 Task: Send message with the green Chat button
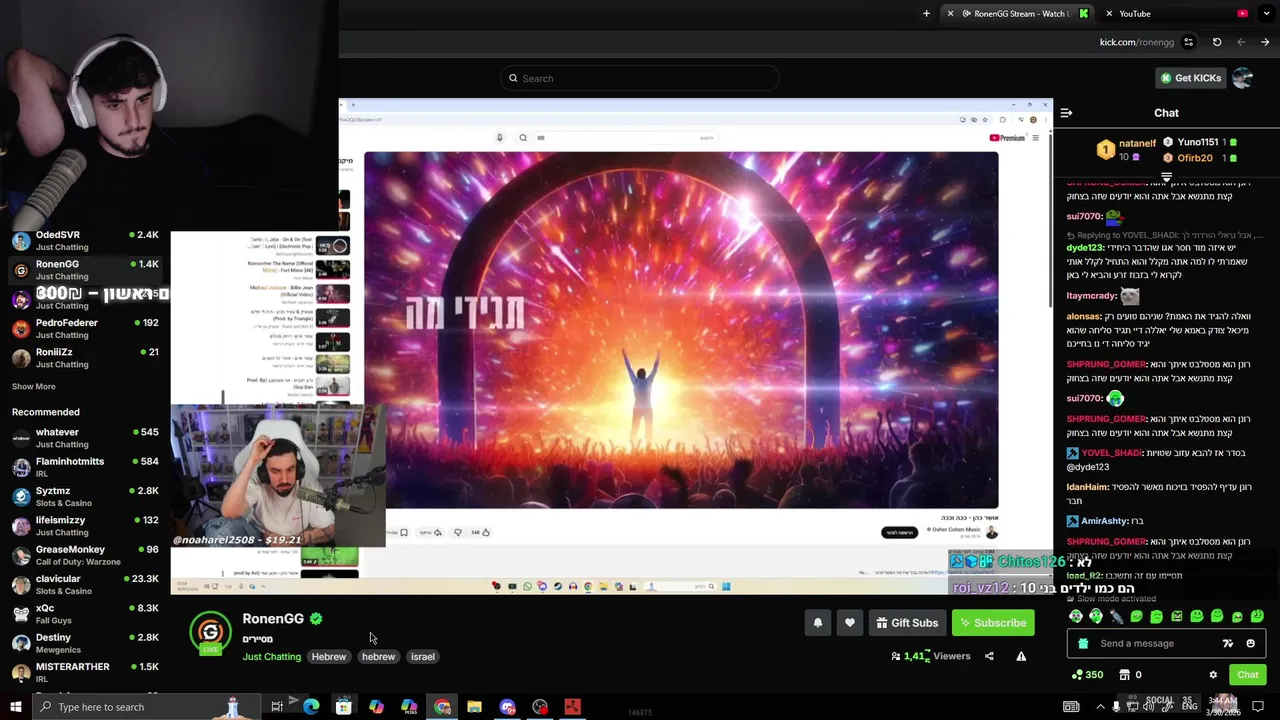pos(1247,675)
